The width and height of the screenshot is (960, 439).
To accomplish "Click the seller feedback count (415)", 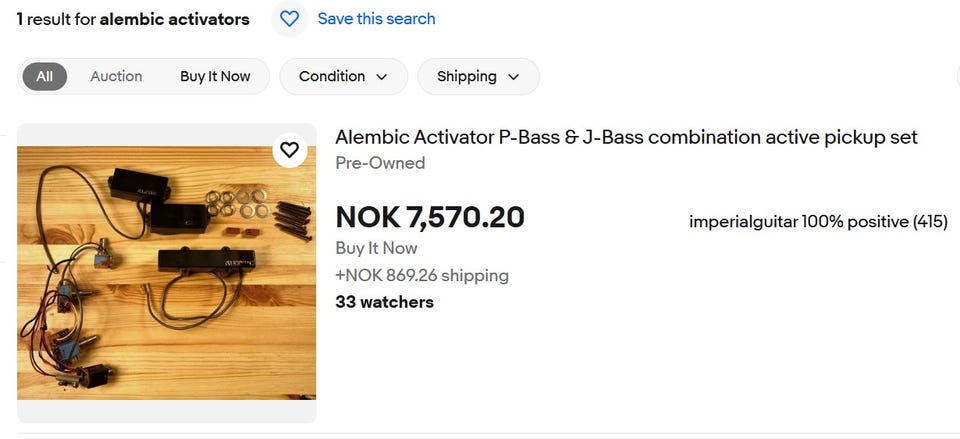I will (x=930, y=221).
